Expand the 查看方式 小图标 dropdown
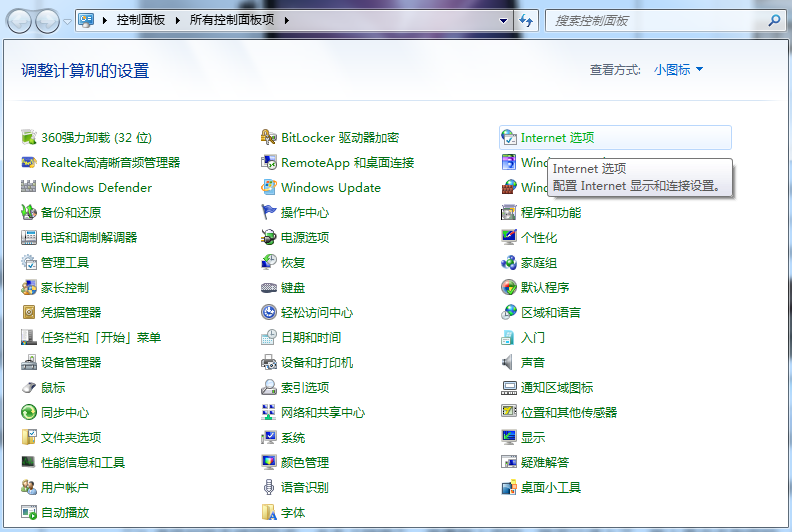 [678, 70]
